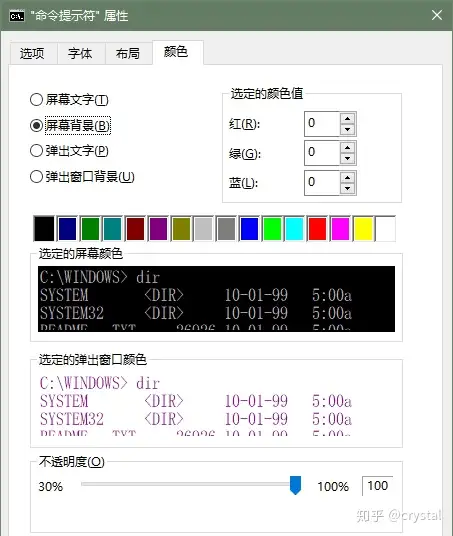Switch to the 选项 tab
The height and width of the screenshot is (536, 453).
coord(33,54)
